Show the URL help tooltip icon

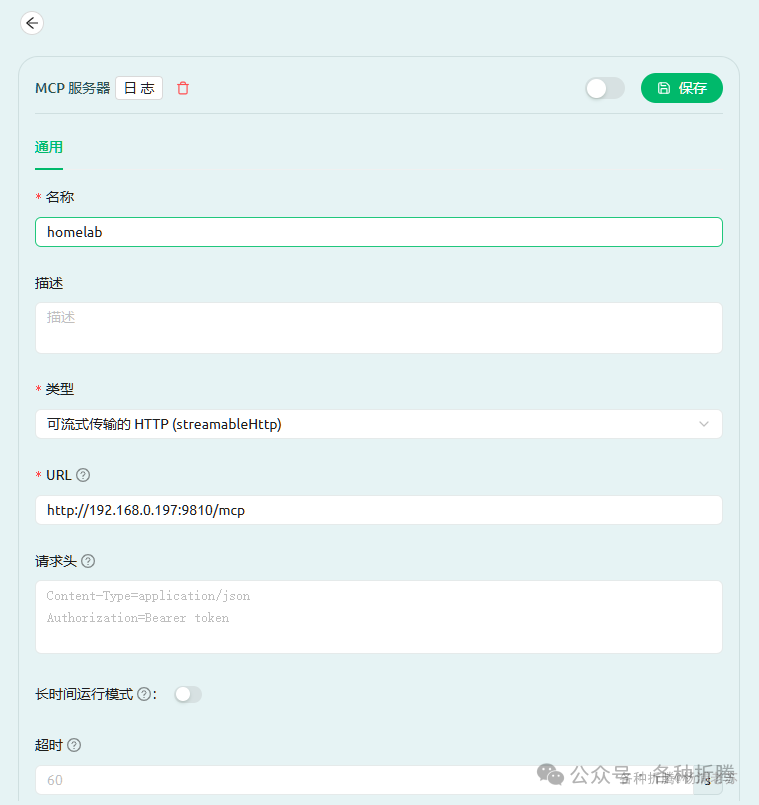point(83,475)
